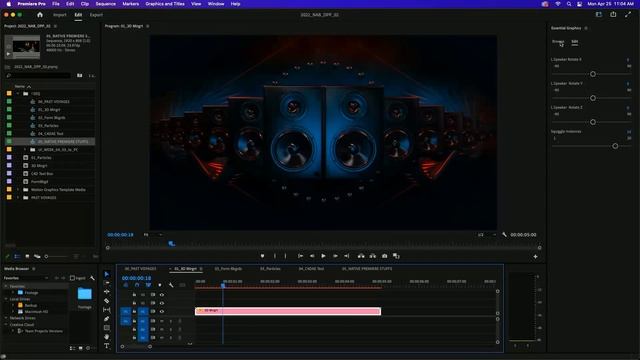Select the Track Select Forward tool
Viewport: 640px width, 360px height.
tap(107, 283)
